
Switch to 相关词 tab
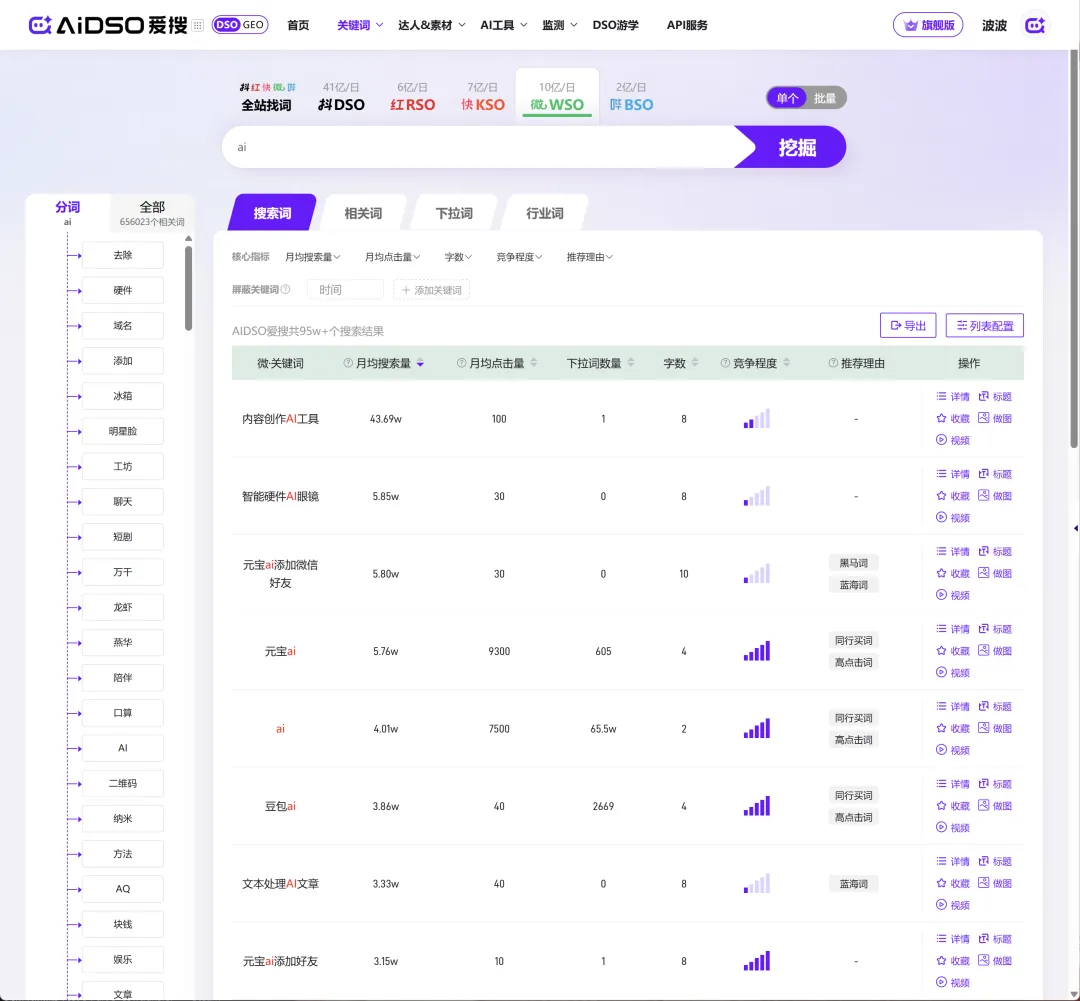(x=363, y=213)
